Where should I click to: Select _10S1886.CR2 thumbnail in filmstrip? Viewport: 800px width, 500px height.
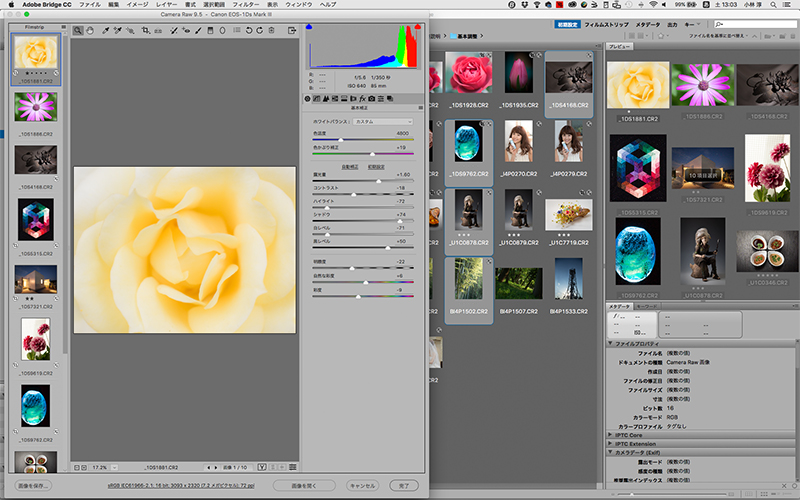coord(36,107)
